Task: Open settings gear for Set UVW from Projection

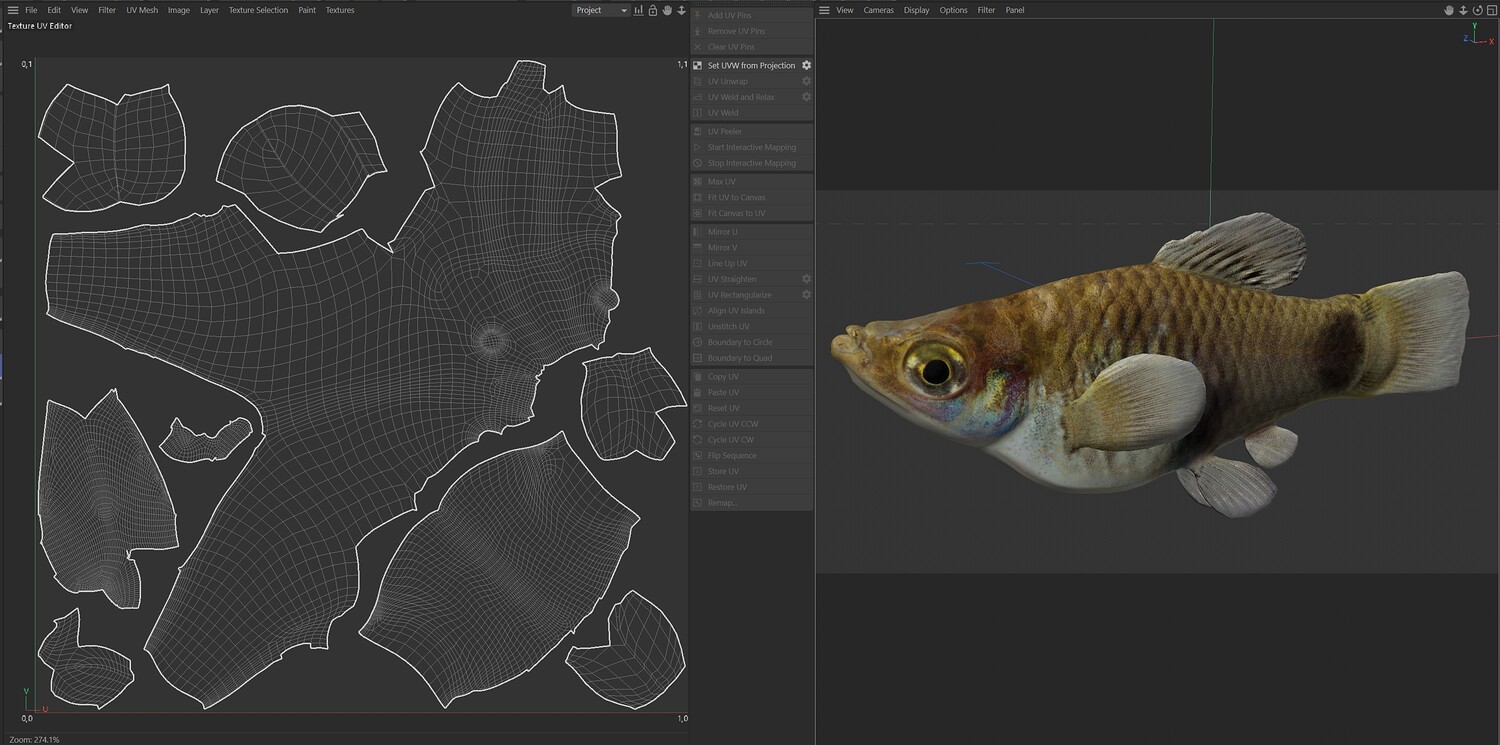Action: coord(806,65)
